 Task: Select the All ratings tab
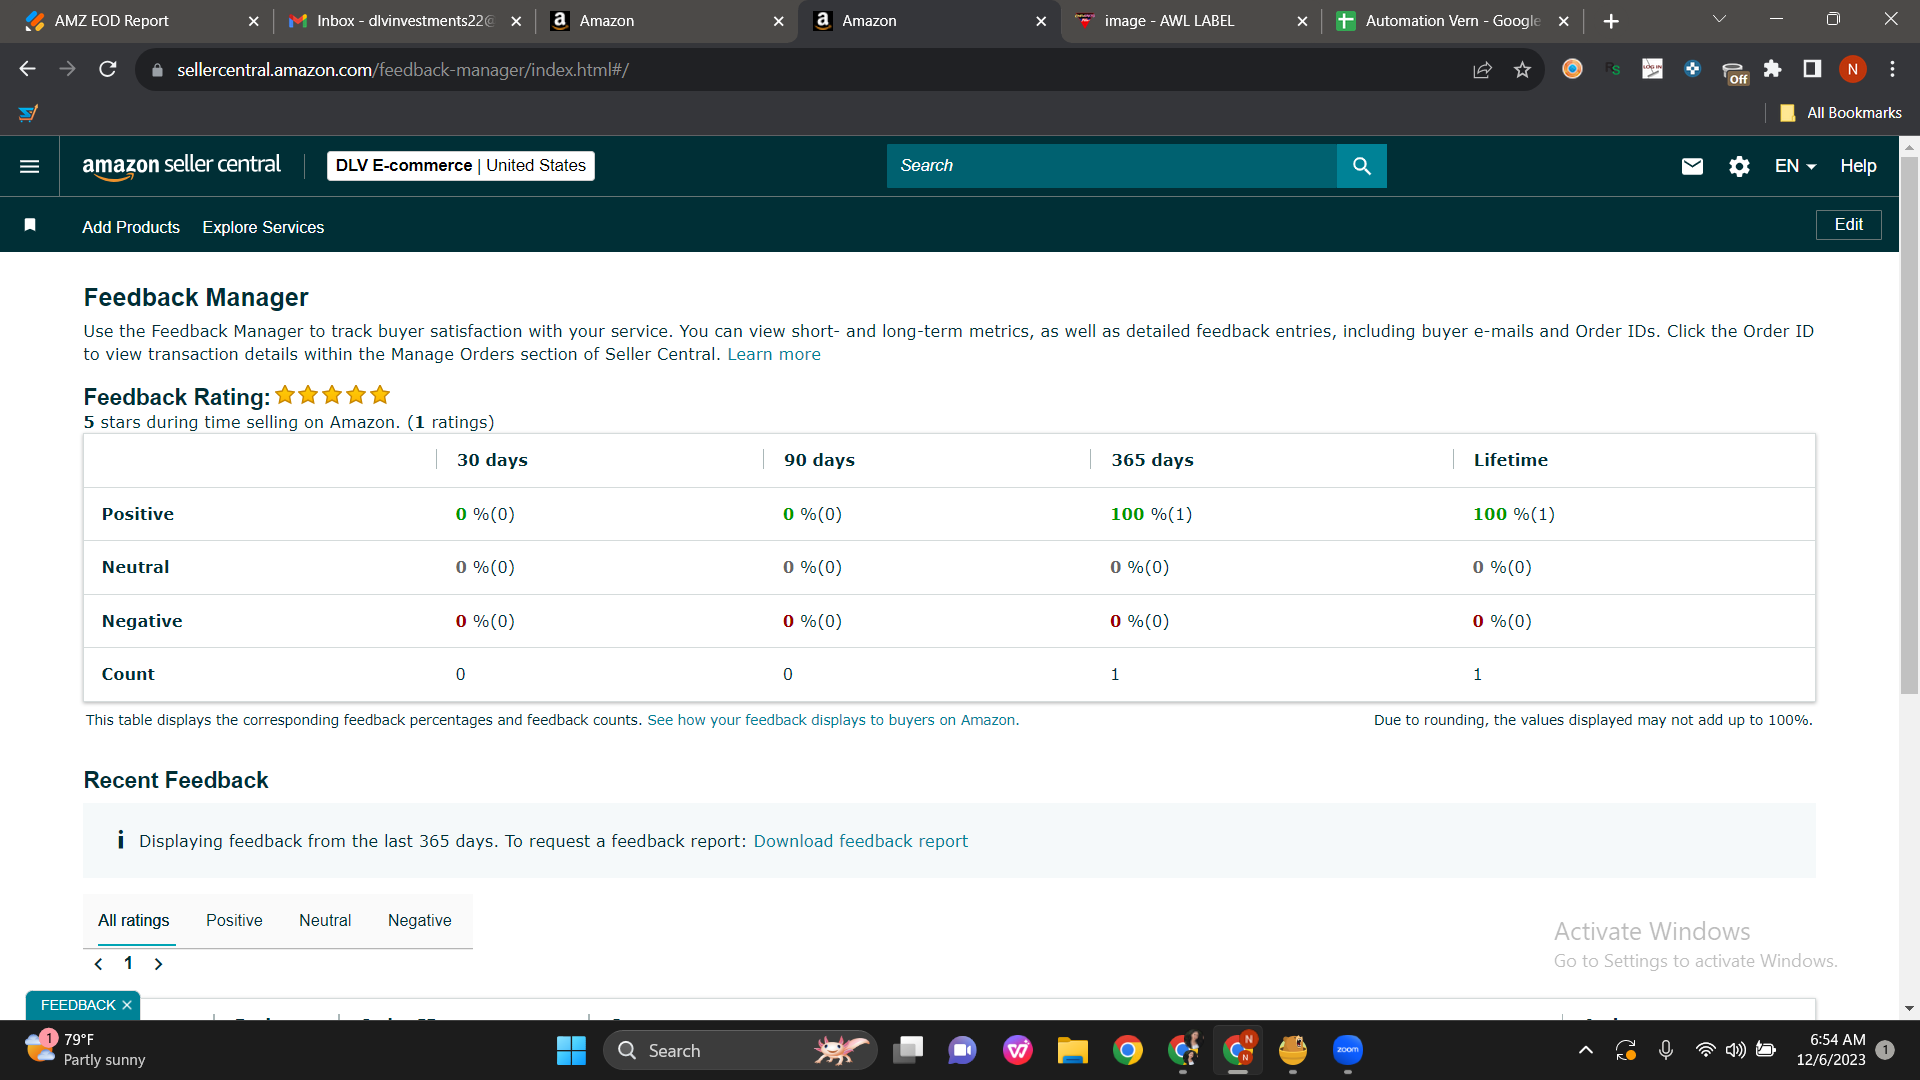(134, 920)
